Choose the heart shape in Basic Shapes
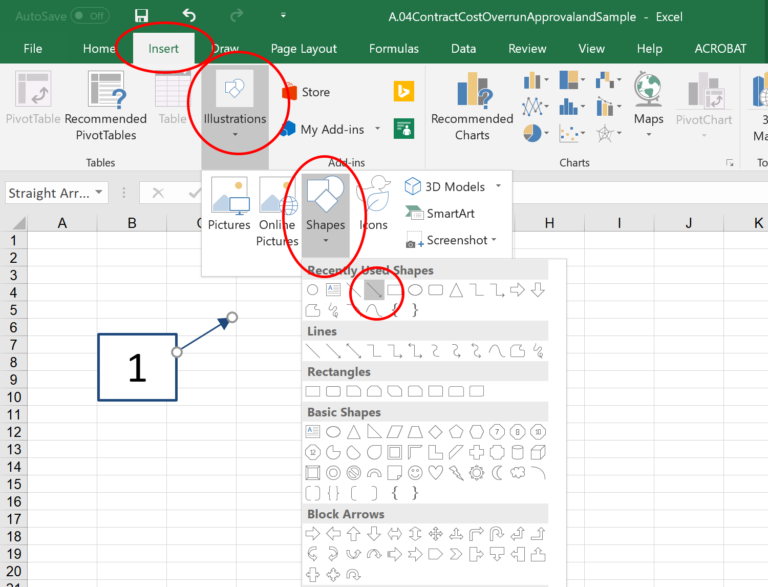The height and width of the screenshot is (587, 768). point(435,472)
